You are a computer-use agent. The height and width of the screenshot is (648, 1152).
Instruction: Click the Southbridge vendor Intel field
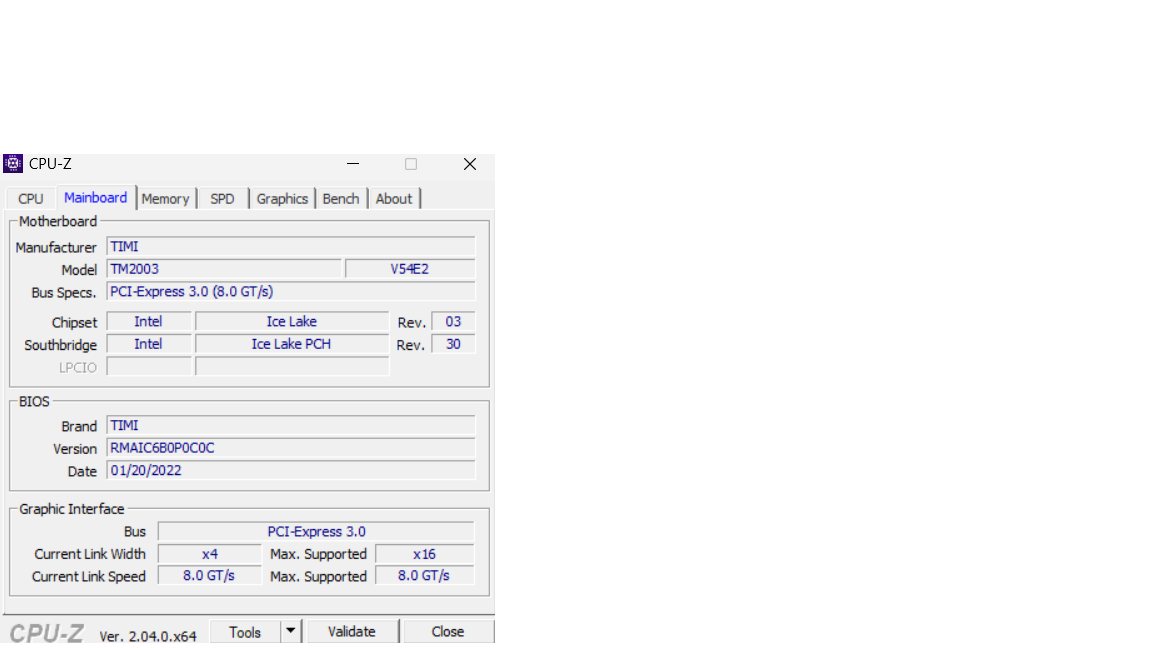(x=149, y=344)
